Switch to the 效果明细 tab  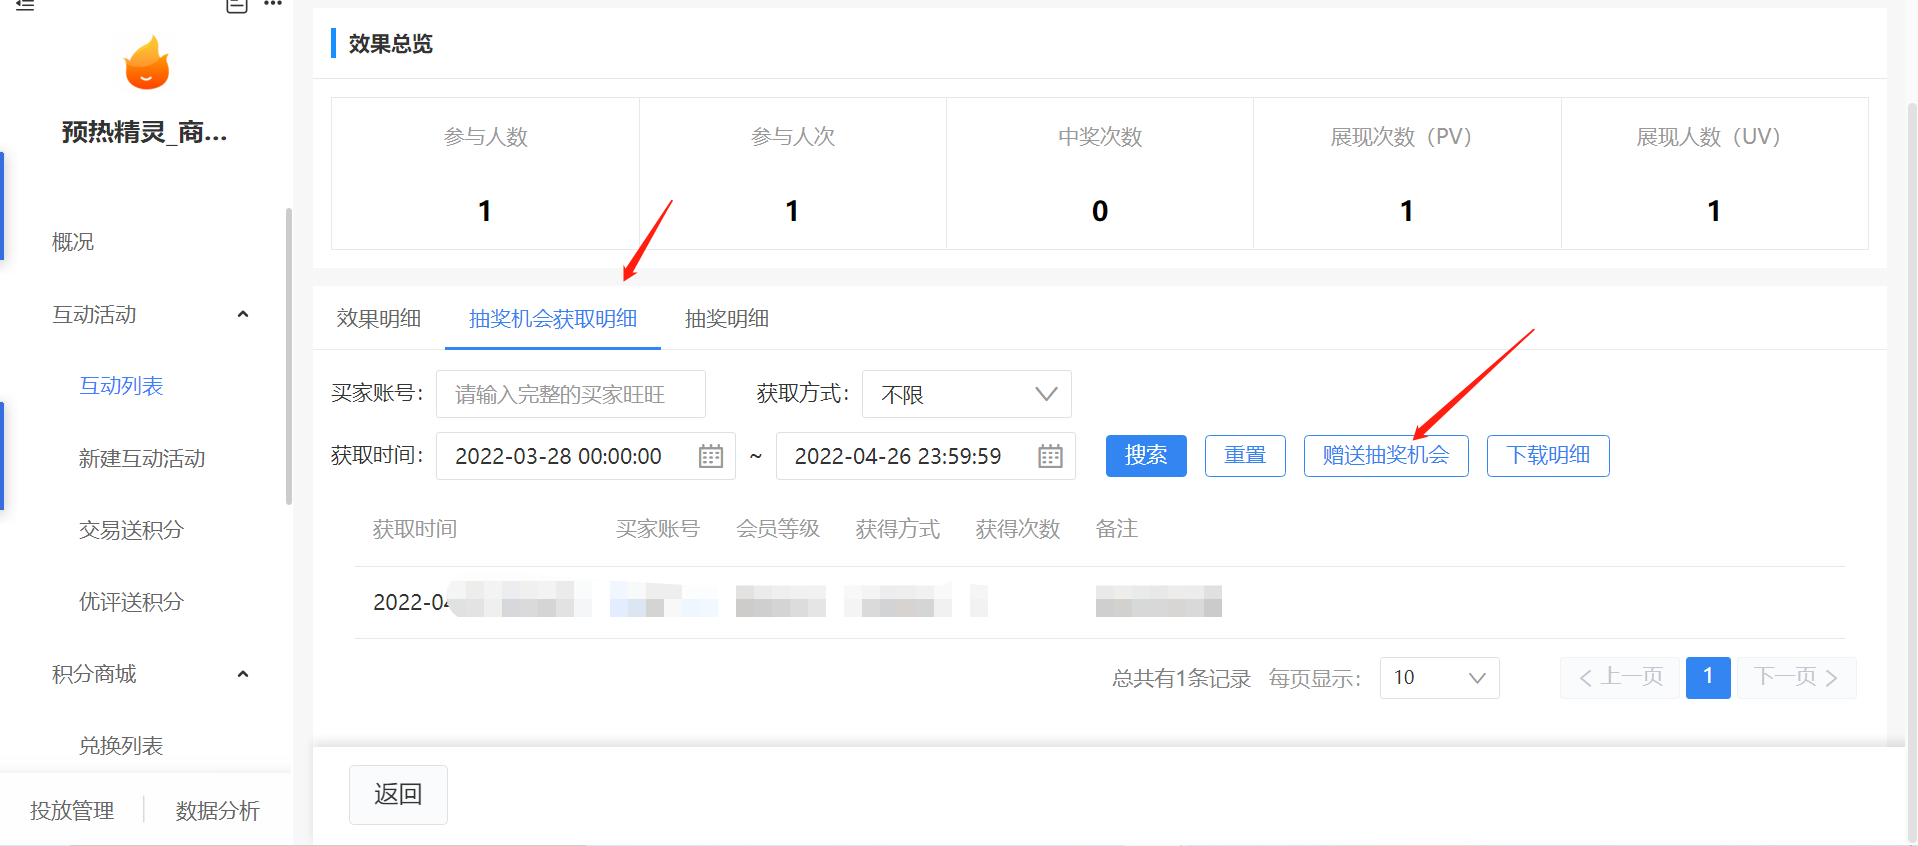point(379,319)
